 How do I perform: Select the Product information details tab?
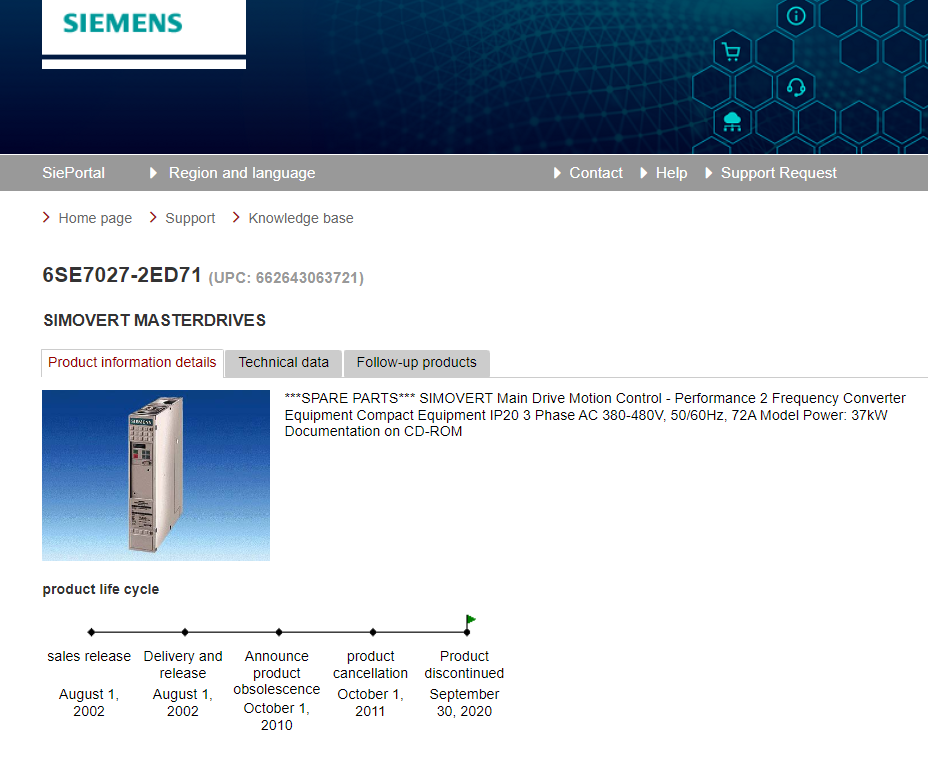(x=132, y=363)
